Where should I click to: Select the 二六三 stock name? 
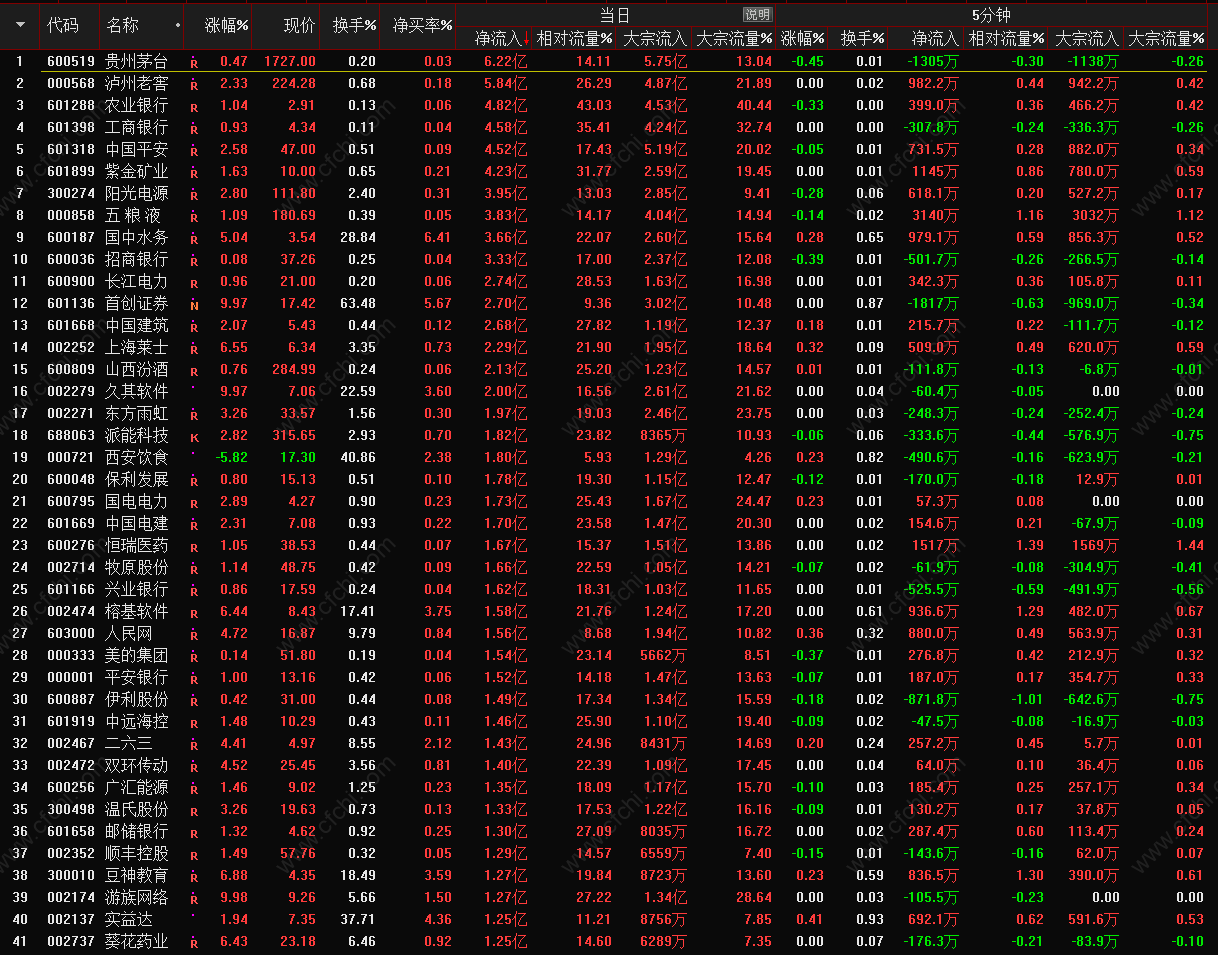coord(129,743)
